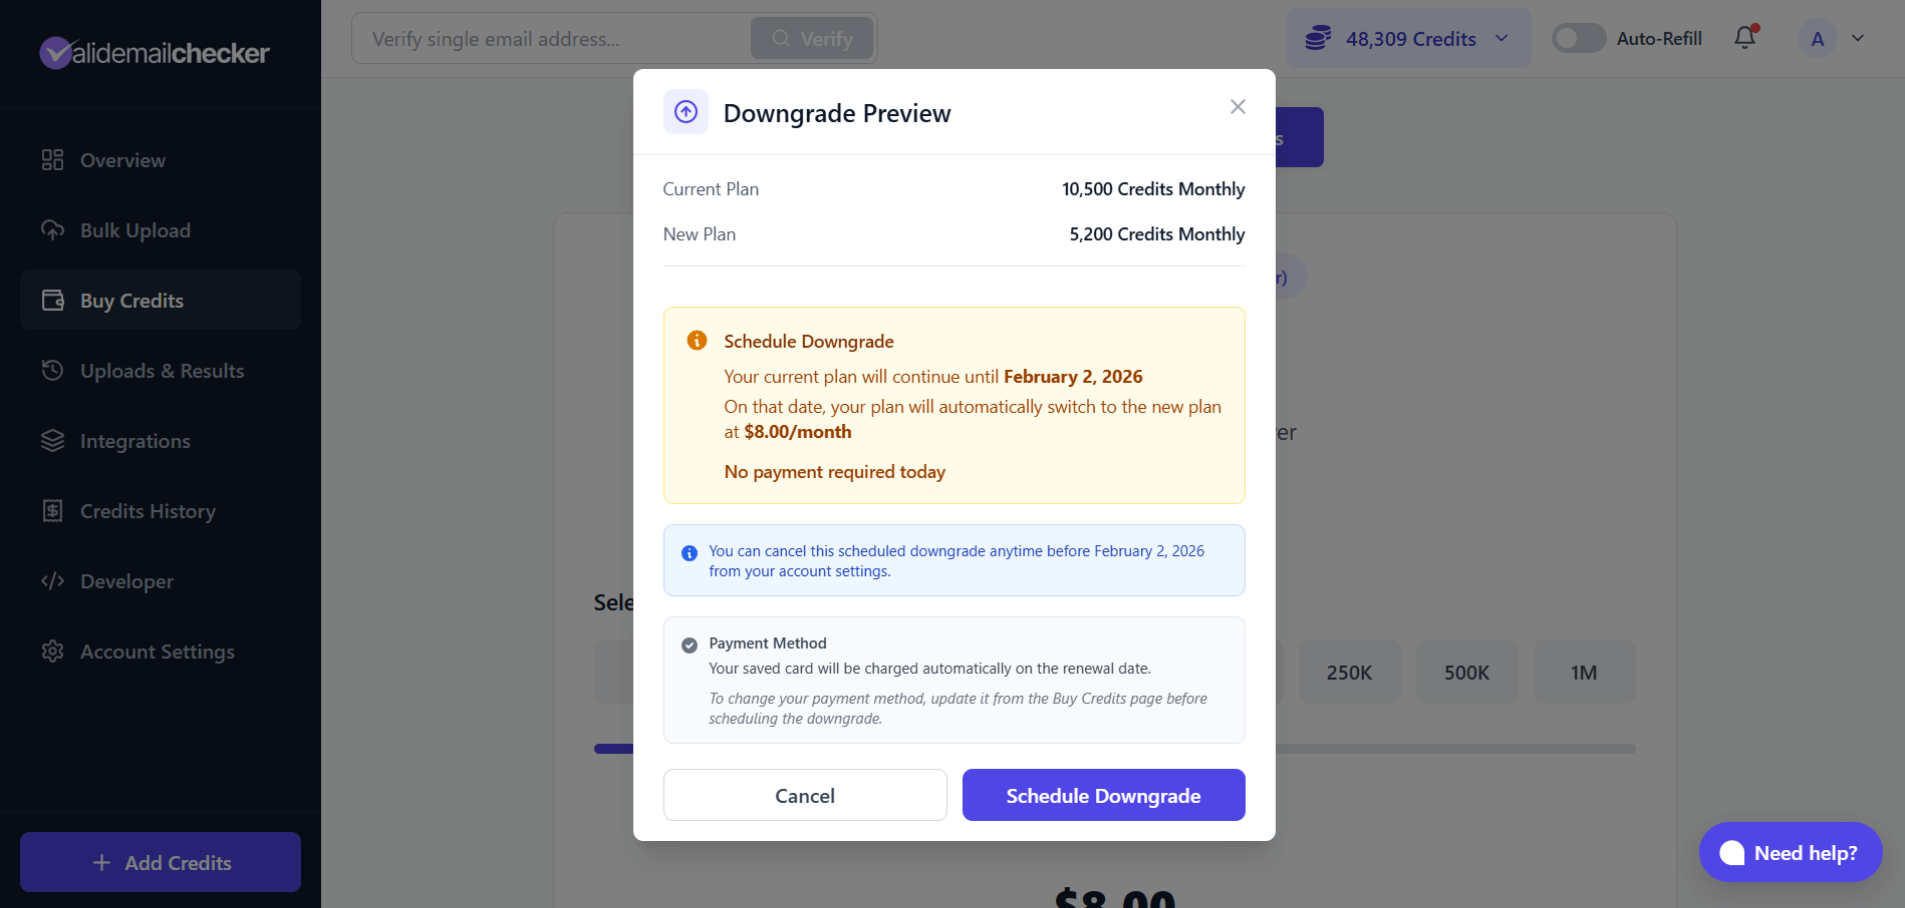This screenshot has width=1905, height=908.
Task: Enable the Auto-Refill toggle
Action: 1578,37
